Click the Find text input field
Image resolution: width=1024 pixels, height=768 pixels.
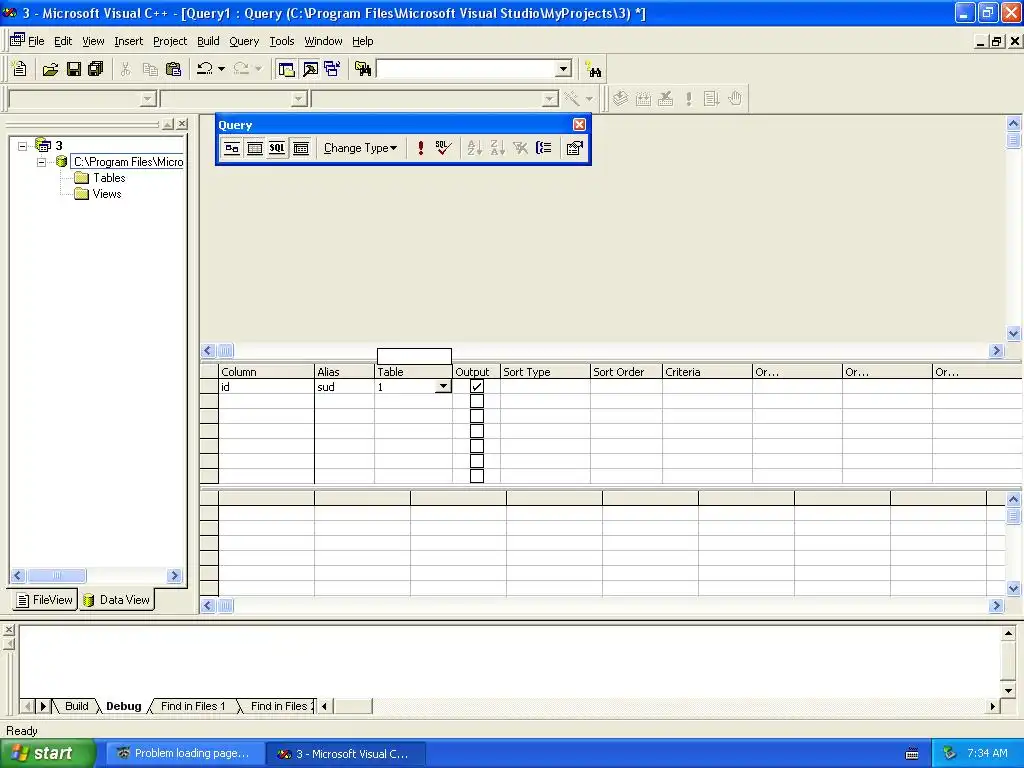pos(467,69)
